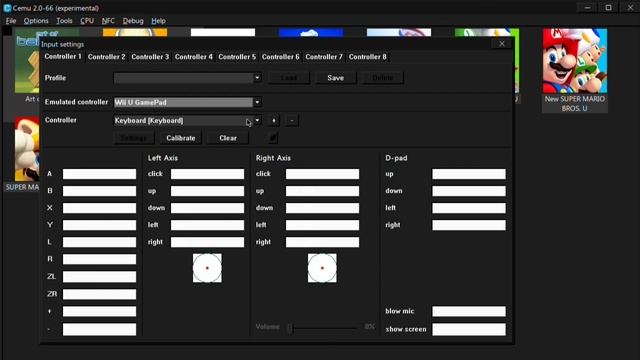This screenshot has width=640, height=360.
Task: Click the Y button mapping field
Action: click(99, 225)
